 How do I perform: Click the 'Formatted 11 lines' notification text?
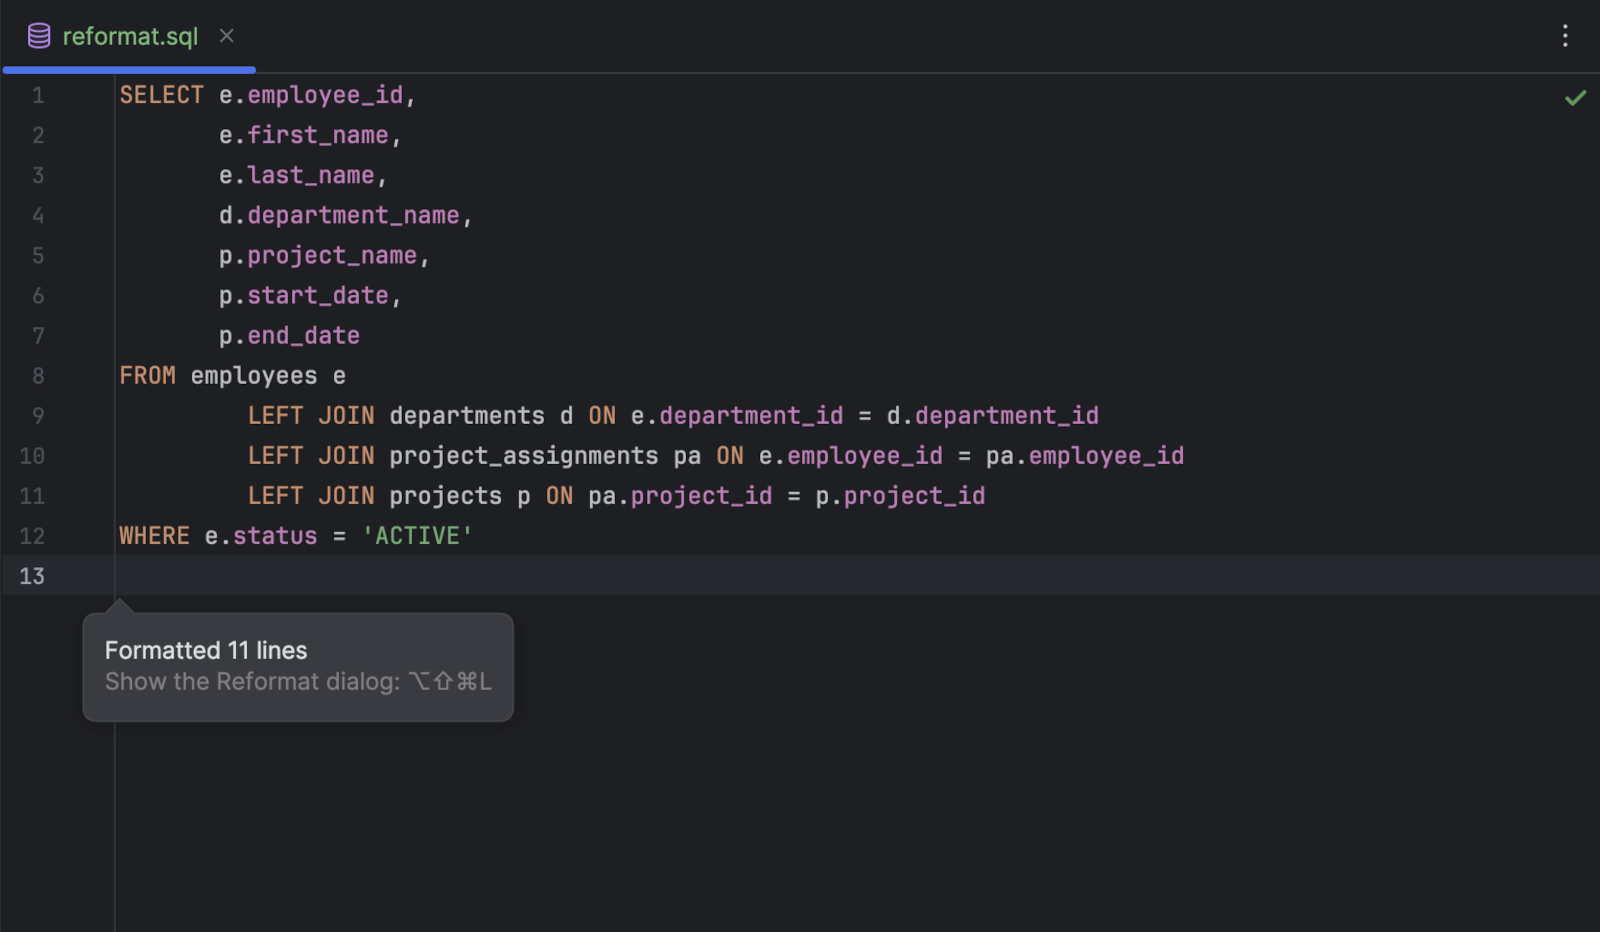click(x=206, y=650)
